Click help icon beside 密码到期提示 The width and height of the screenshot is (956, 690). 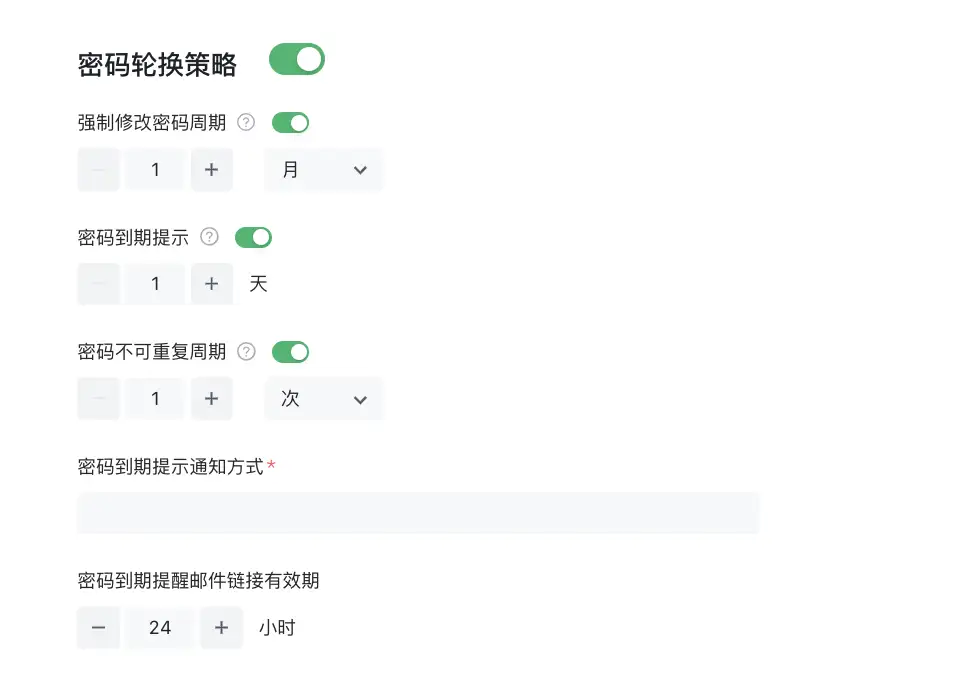click(209, 237)
